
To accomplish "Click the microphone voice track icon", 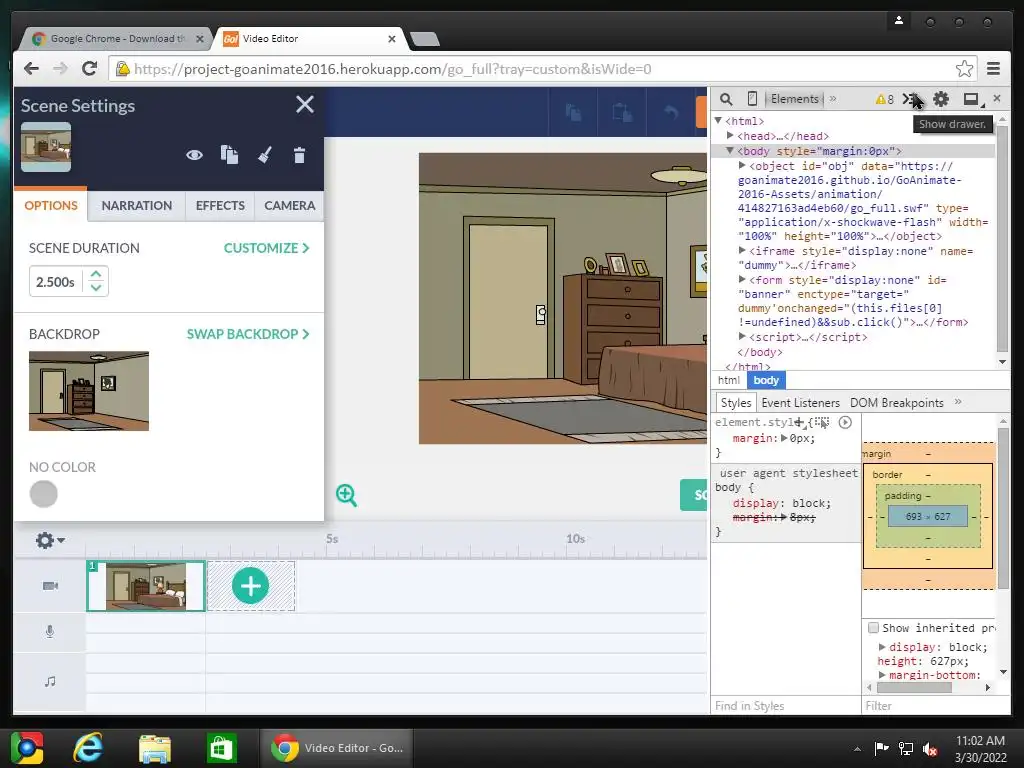I will (50, 632).
